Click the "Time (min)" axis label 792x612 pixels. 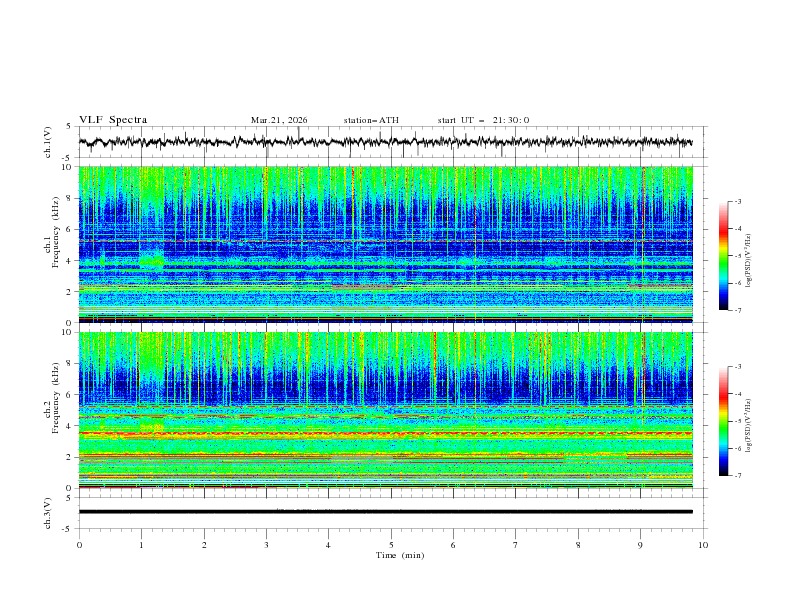[x=400, y=555]
